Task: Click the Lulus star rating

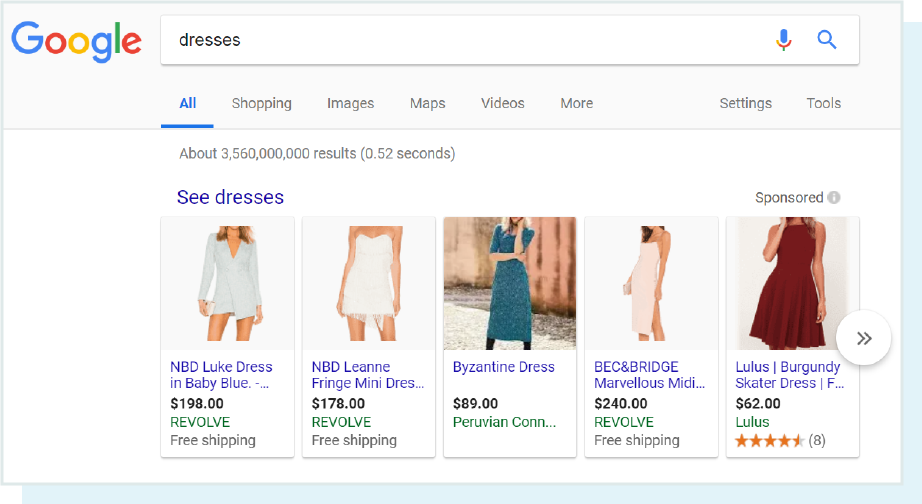Action: (x=770, y=440)
